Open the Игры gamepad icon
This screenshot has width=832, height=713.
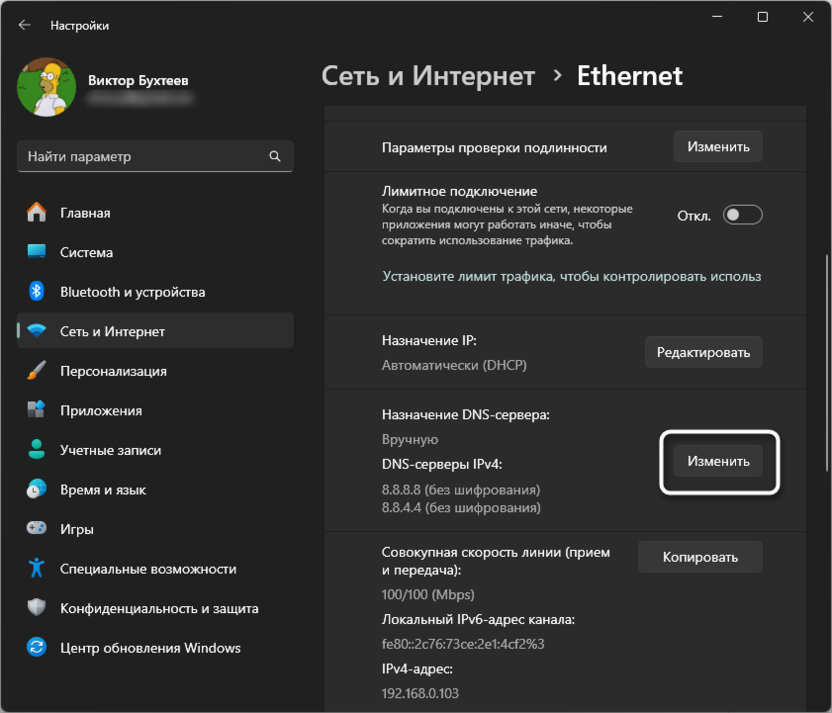(37, 529)
